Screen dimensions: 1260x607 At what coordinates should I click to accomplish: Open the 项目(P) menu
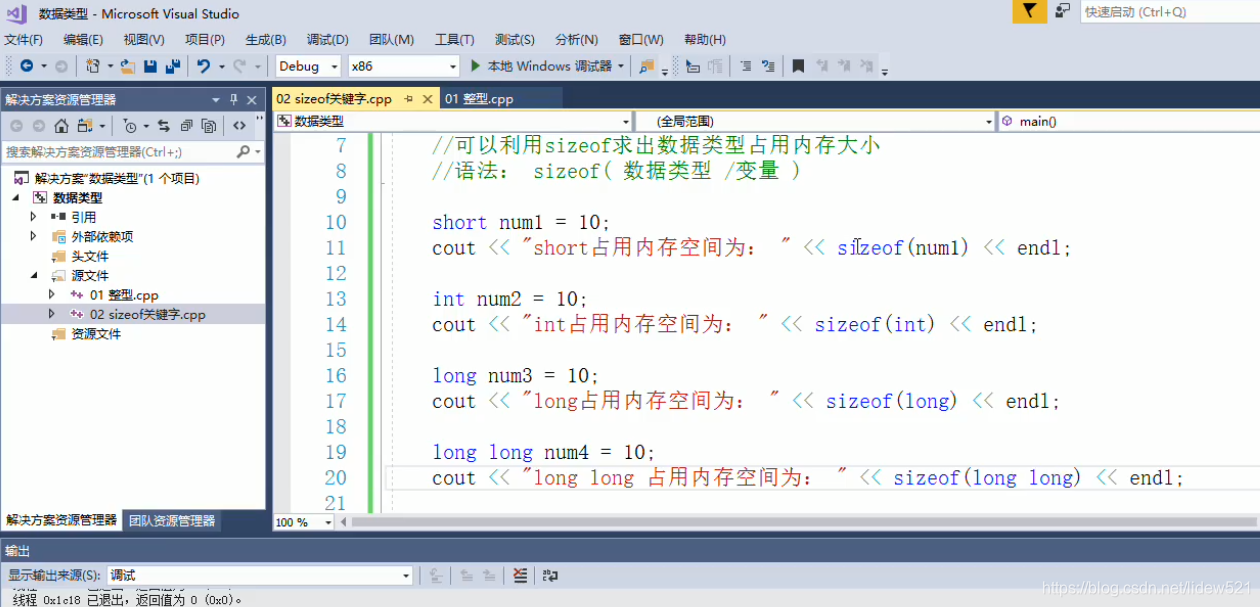click(x=205, y=40)
